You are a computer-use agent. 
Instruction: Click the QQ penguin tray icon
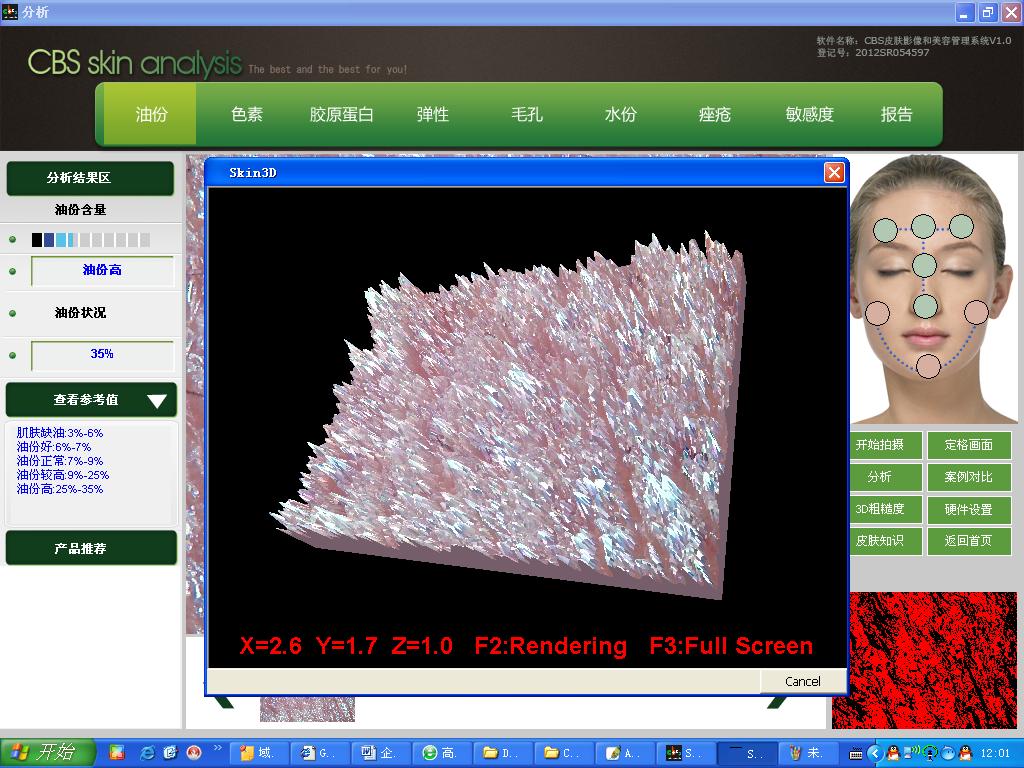[892, 753]
